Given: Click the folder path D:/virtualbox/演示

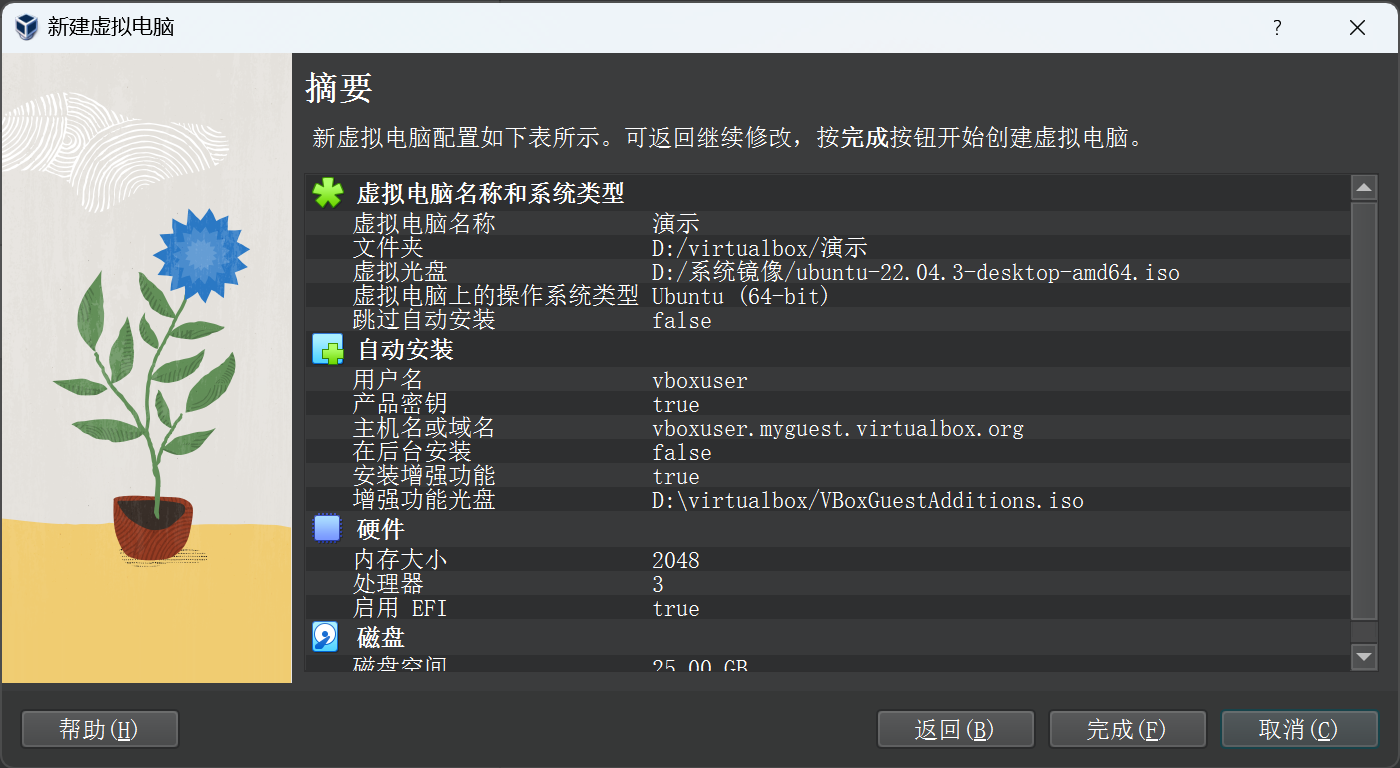Looking at the screenshot, I should click(759, 247).
